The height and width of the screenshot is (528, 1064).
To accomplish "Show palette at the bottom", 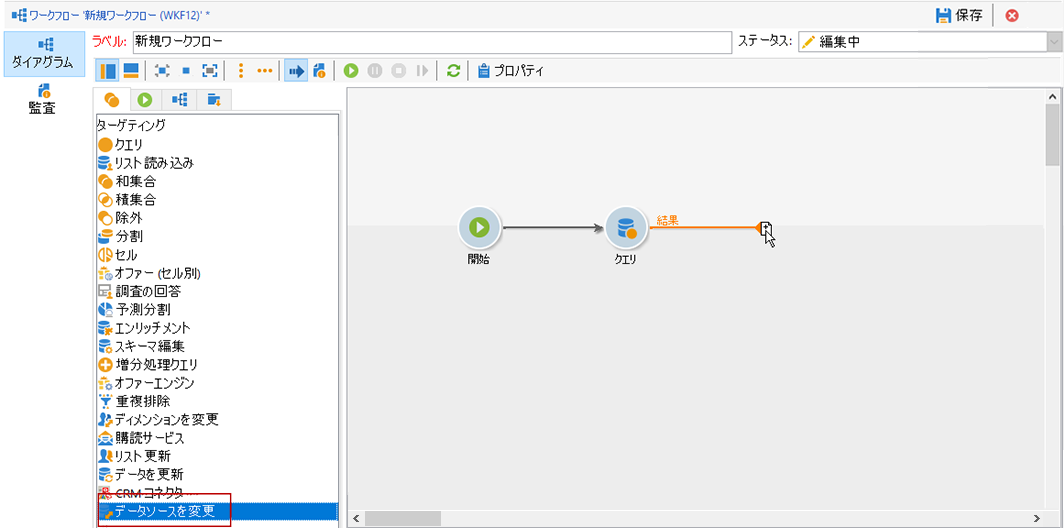I will pos(131,71).
